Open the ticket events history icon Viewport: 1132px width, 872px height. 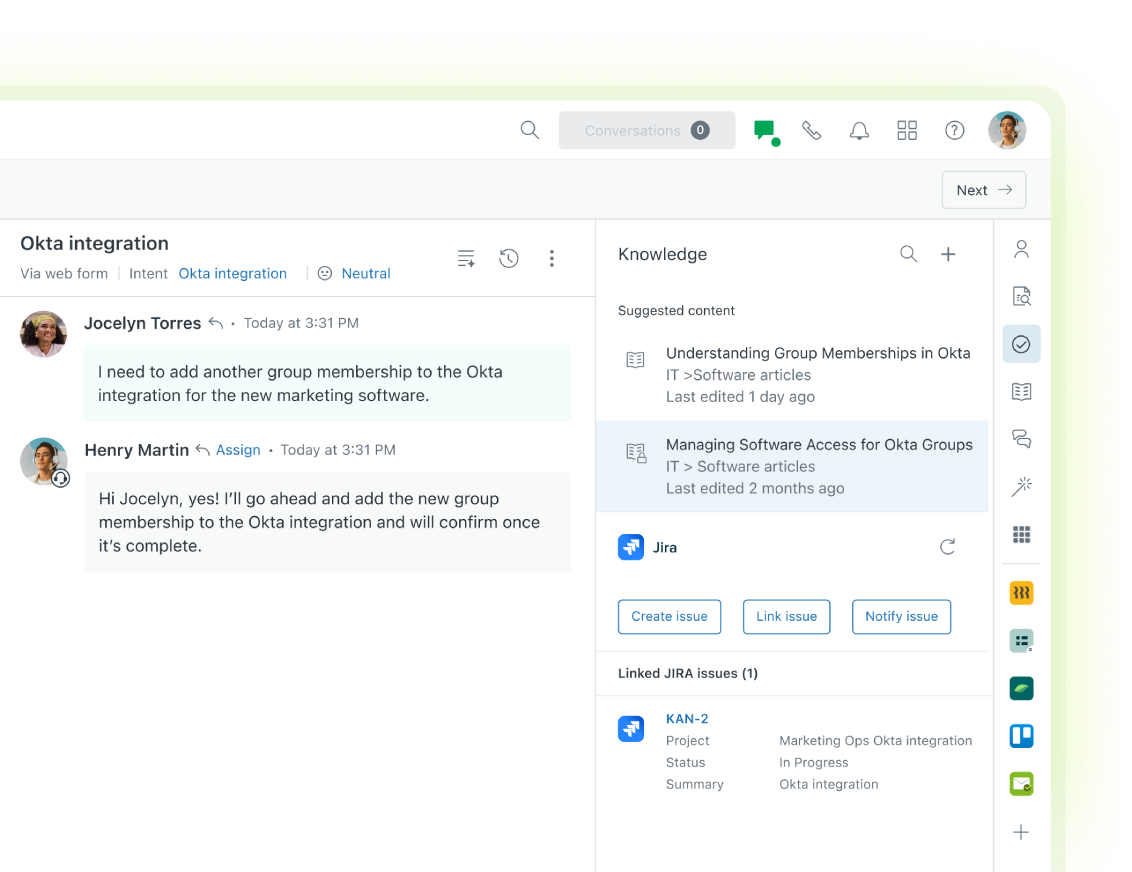509,258
